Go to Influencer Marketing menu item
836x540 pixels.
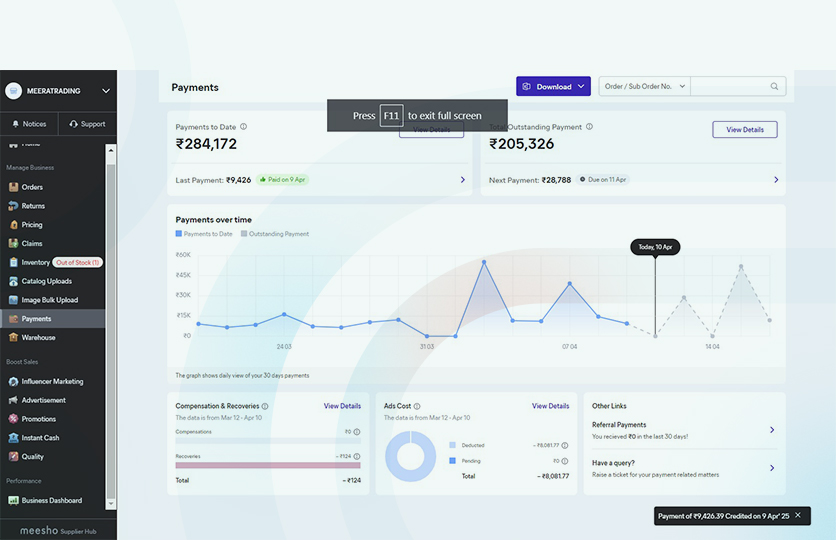pyautogui.click(x=52, y=381)
